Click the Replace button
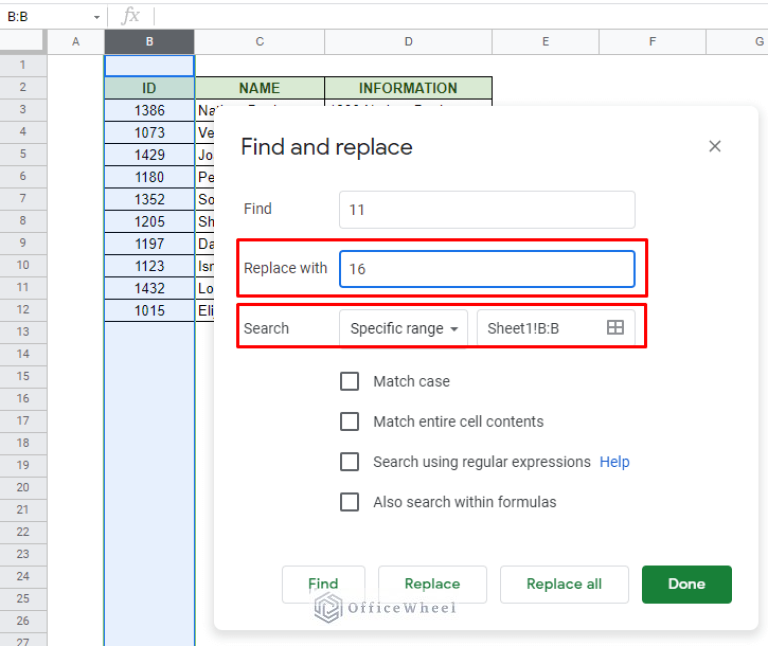Viewport: 768px width, 646px height. pos(432,584)
